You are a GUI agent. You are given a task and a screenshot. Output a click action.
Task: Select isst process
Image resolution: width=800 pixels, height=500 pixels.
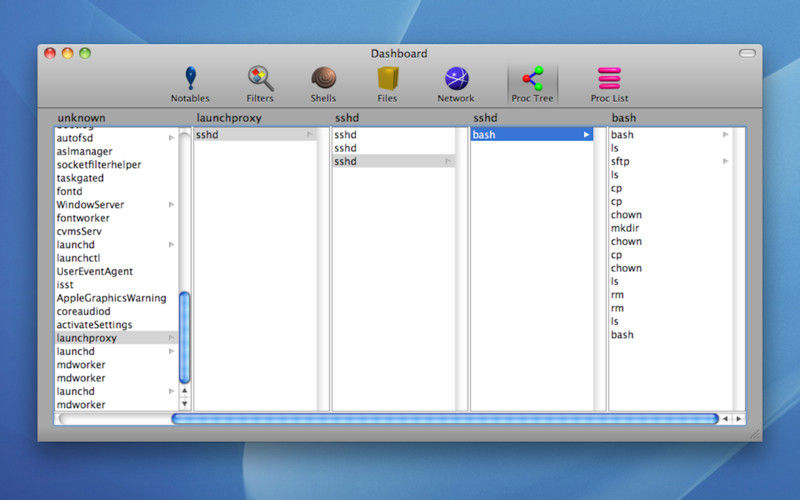pyautogui.click(x=116, y=285)
